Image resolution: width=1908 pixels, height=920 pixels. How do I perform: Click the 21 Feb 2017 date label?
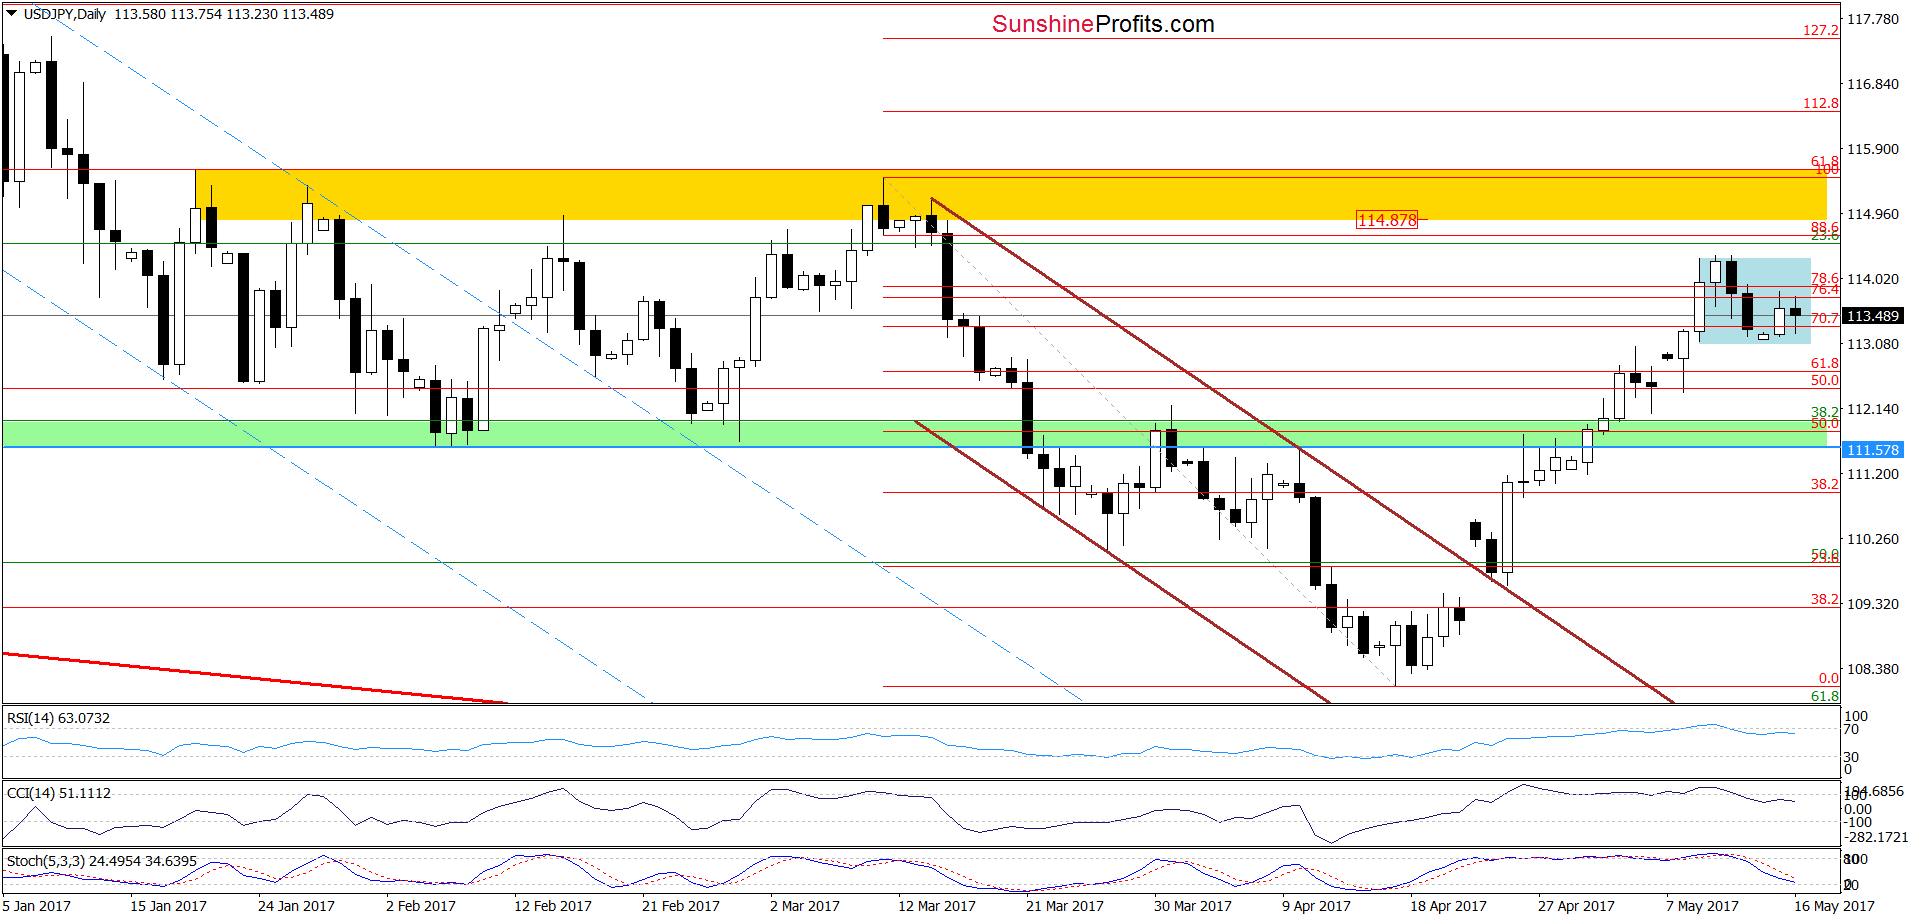[x=681, y=906]
